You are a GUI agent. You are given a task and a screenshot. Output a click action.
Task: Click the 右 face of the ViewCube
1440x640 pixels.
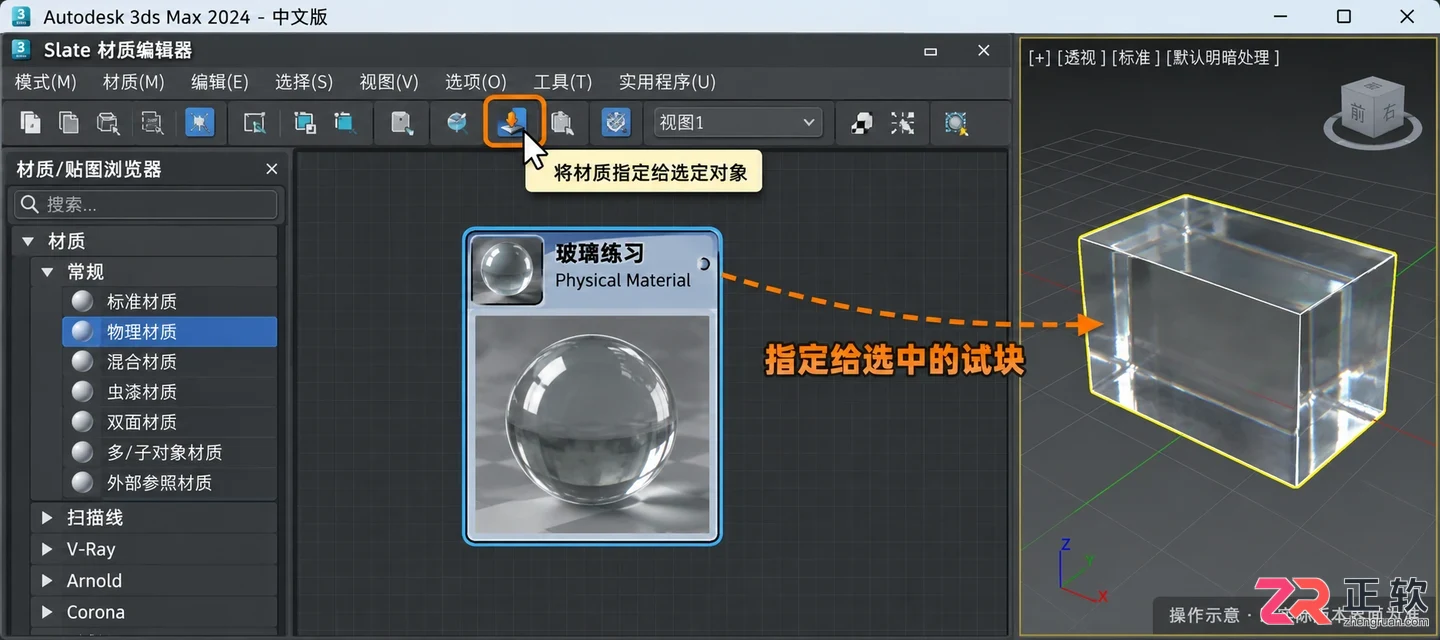(x=1389, y=113)
